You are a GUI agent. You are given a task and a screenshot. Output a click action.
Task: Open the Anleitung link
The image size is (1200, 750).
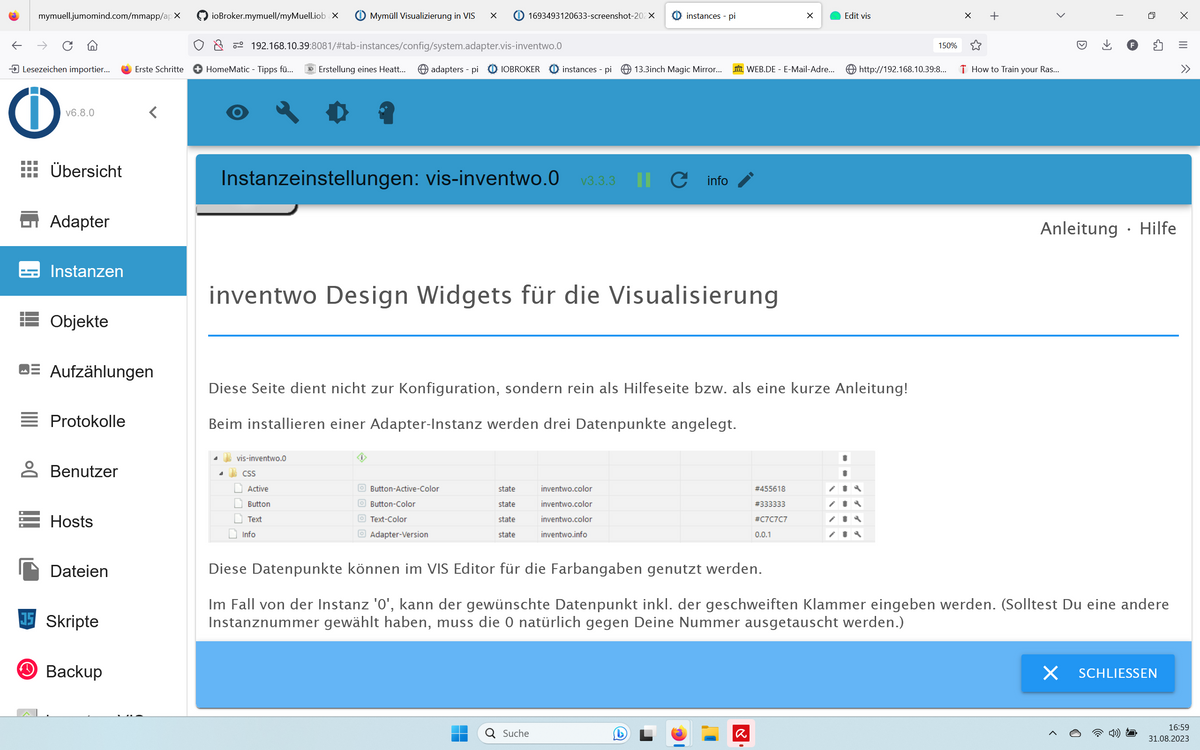click(1078, 228)
